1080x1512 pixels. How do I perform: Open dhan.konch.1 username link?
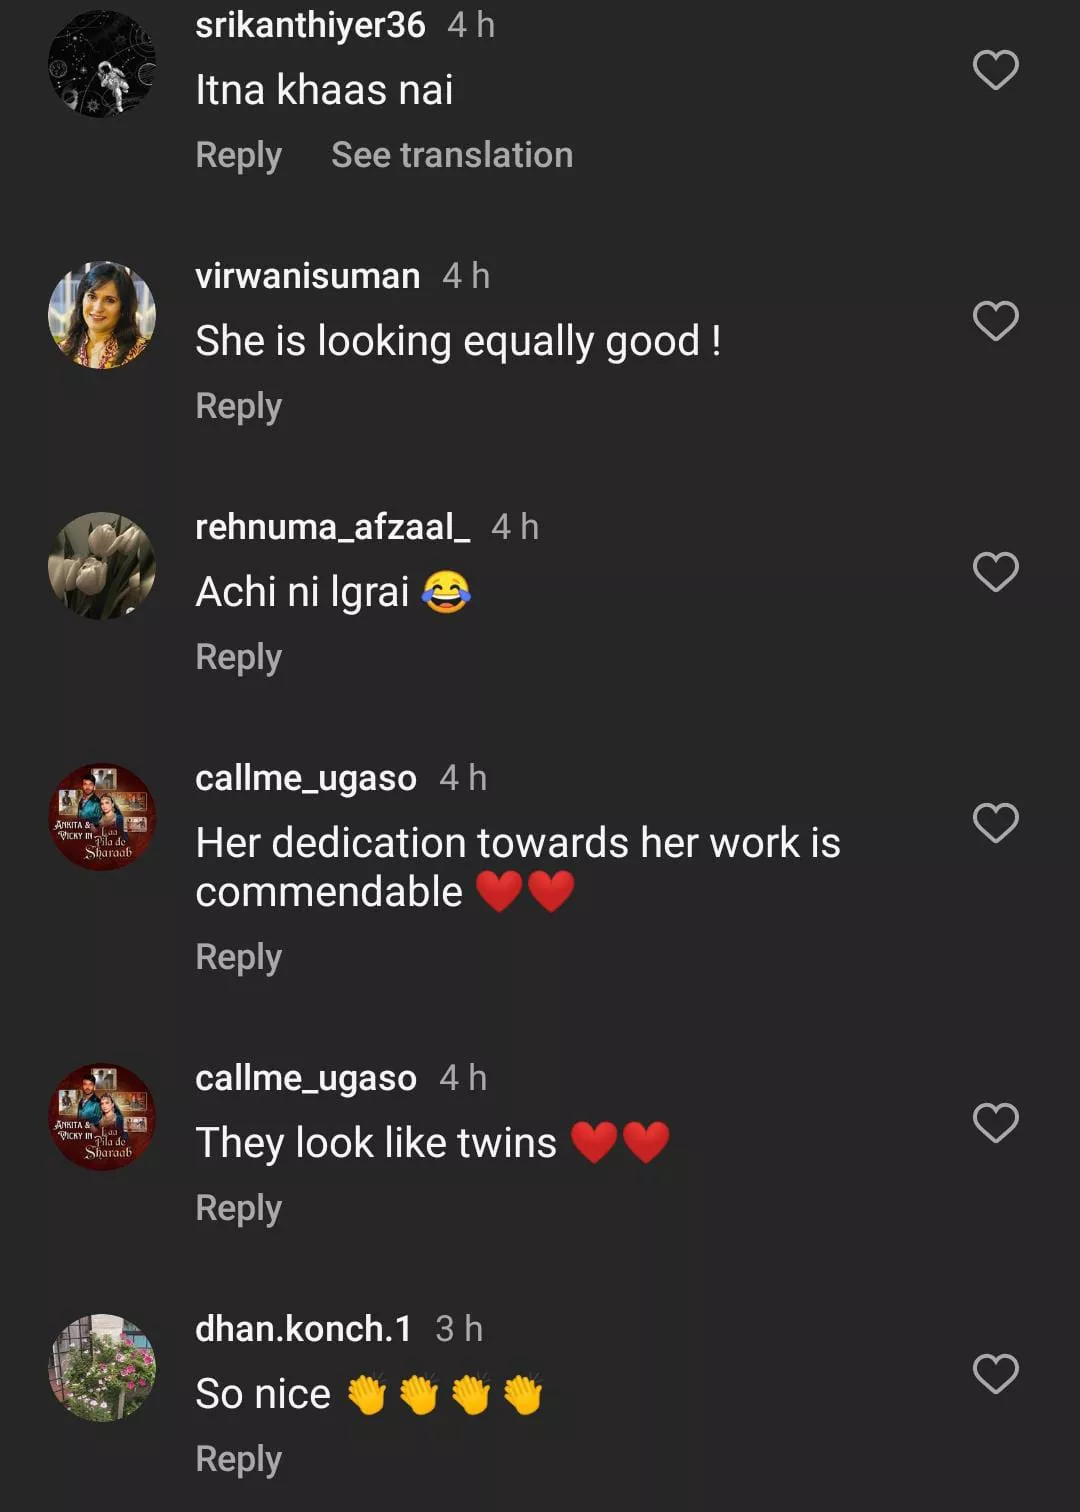click(x=303, y=1329)
